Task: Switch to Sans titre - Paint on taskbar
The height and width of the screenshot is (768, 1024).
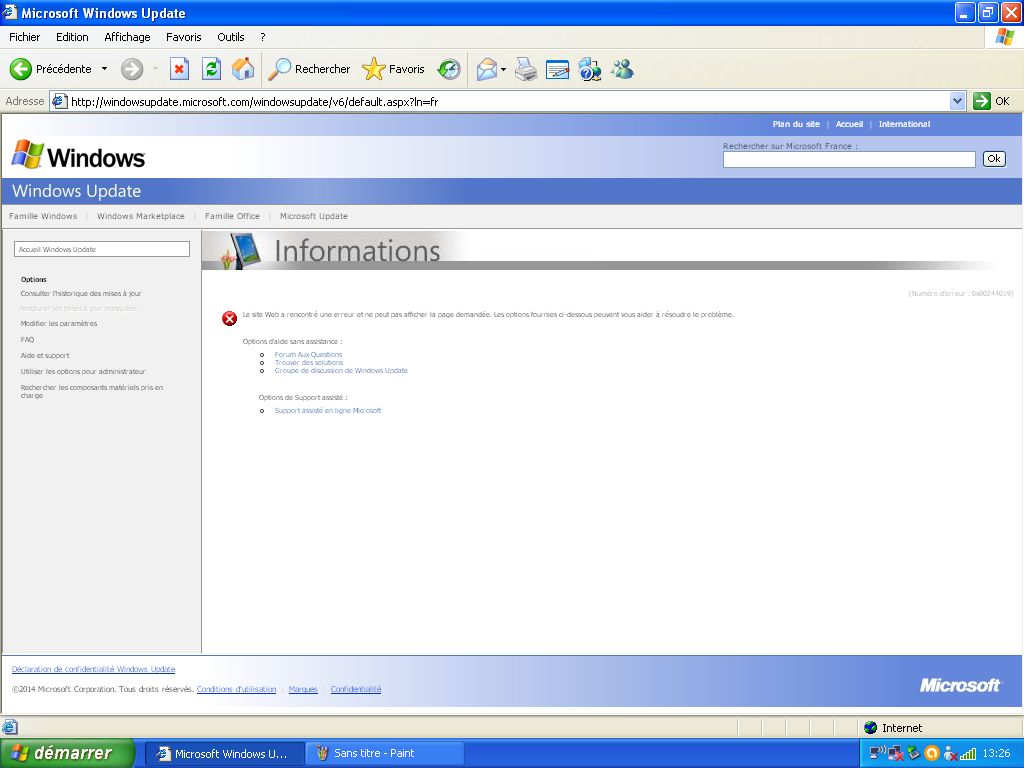Action: pyautogui.click(x=385, y=753)
